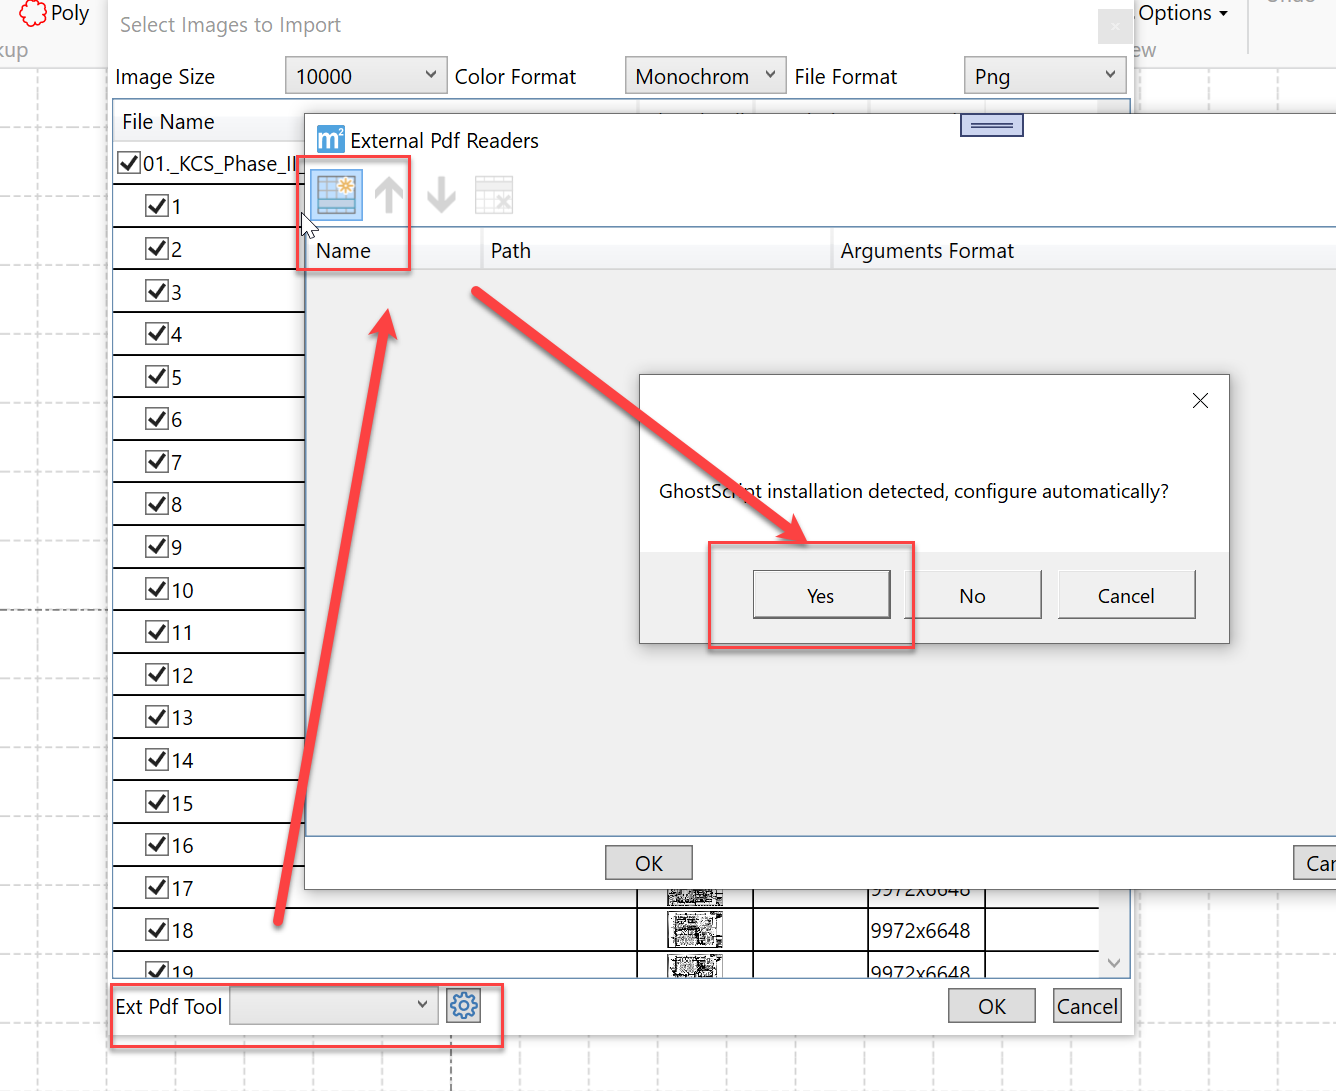Uncheck the 01._KCS_Phase file checkbox
This screenshot has height=1091, width=1336.
(x=129, y=163)
